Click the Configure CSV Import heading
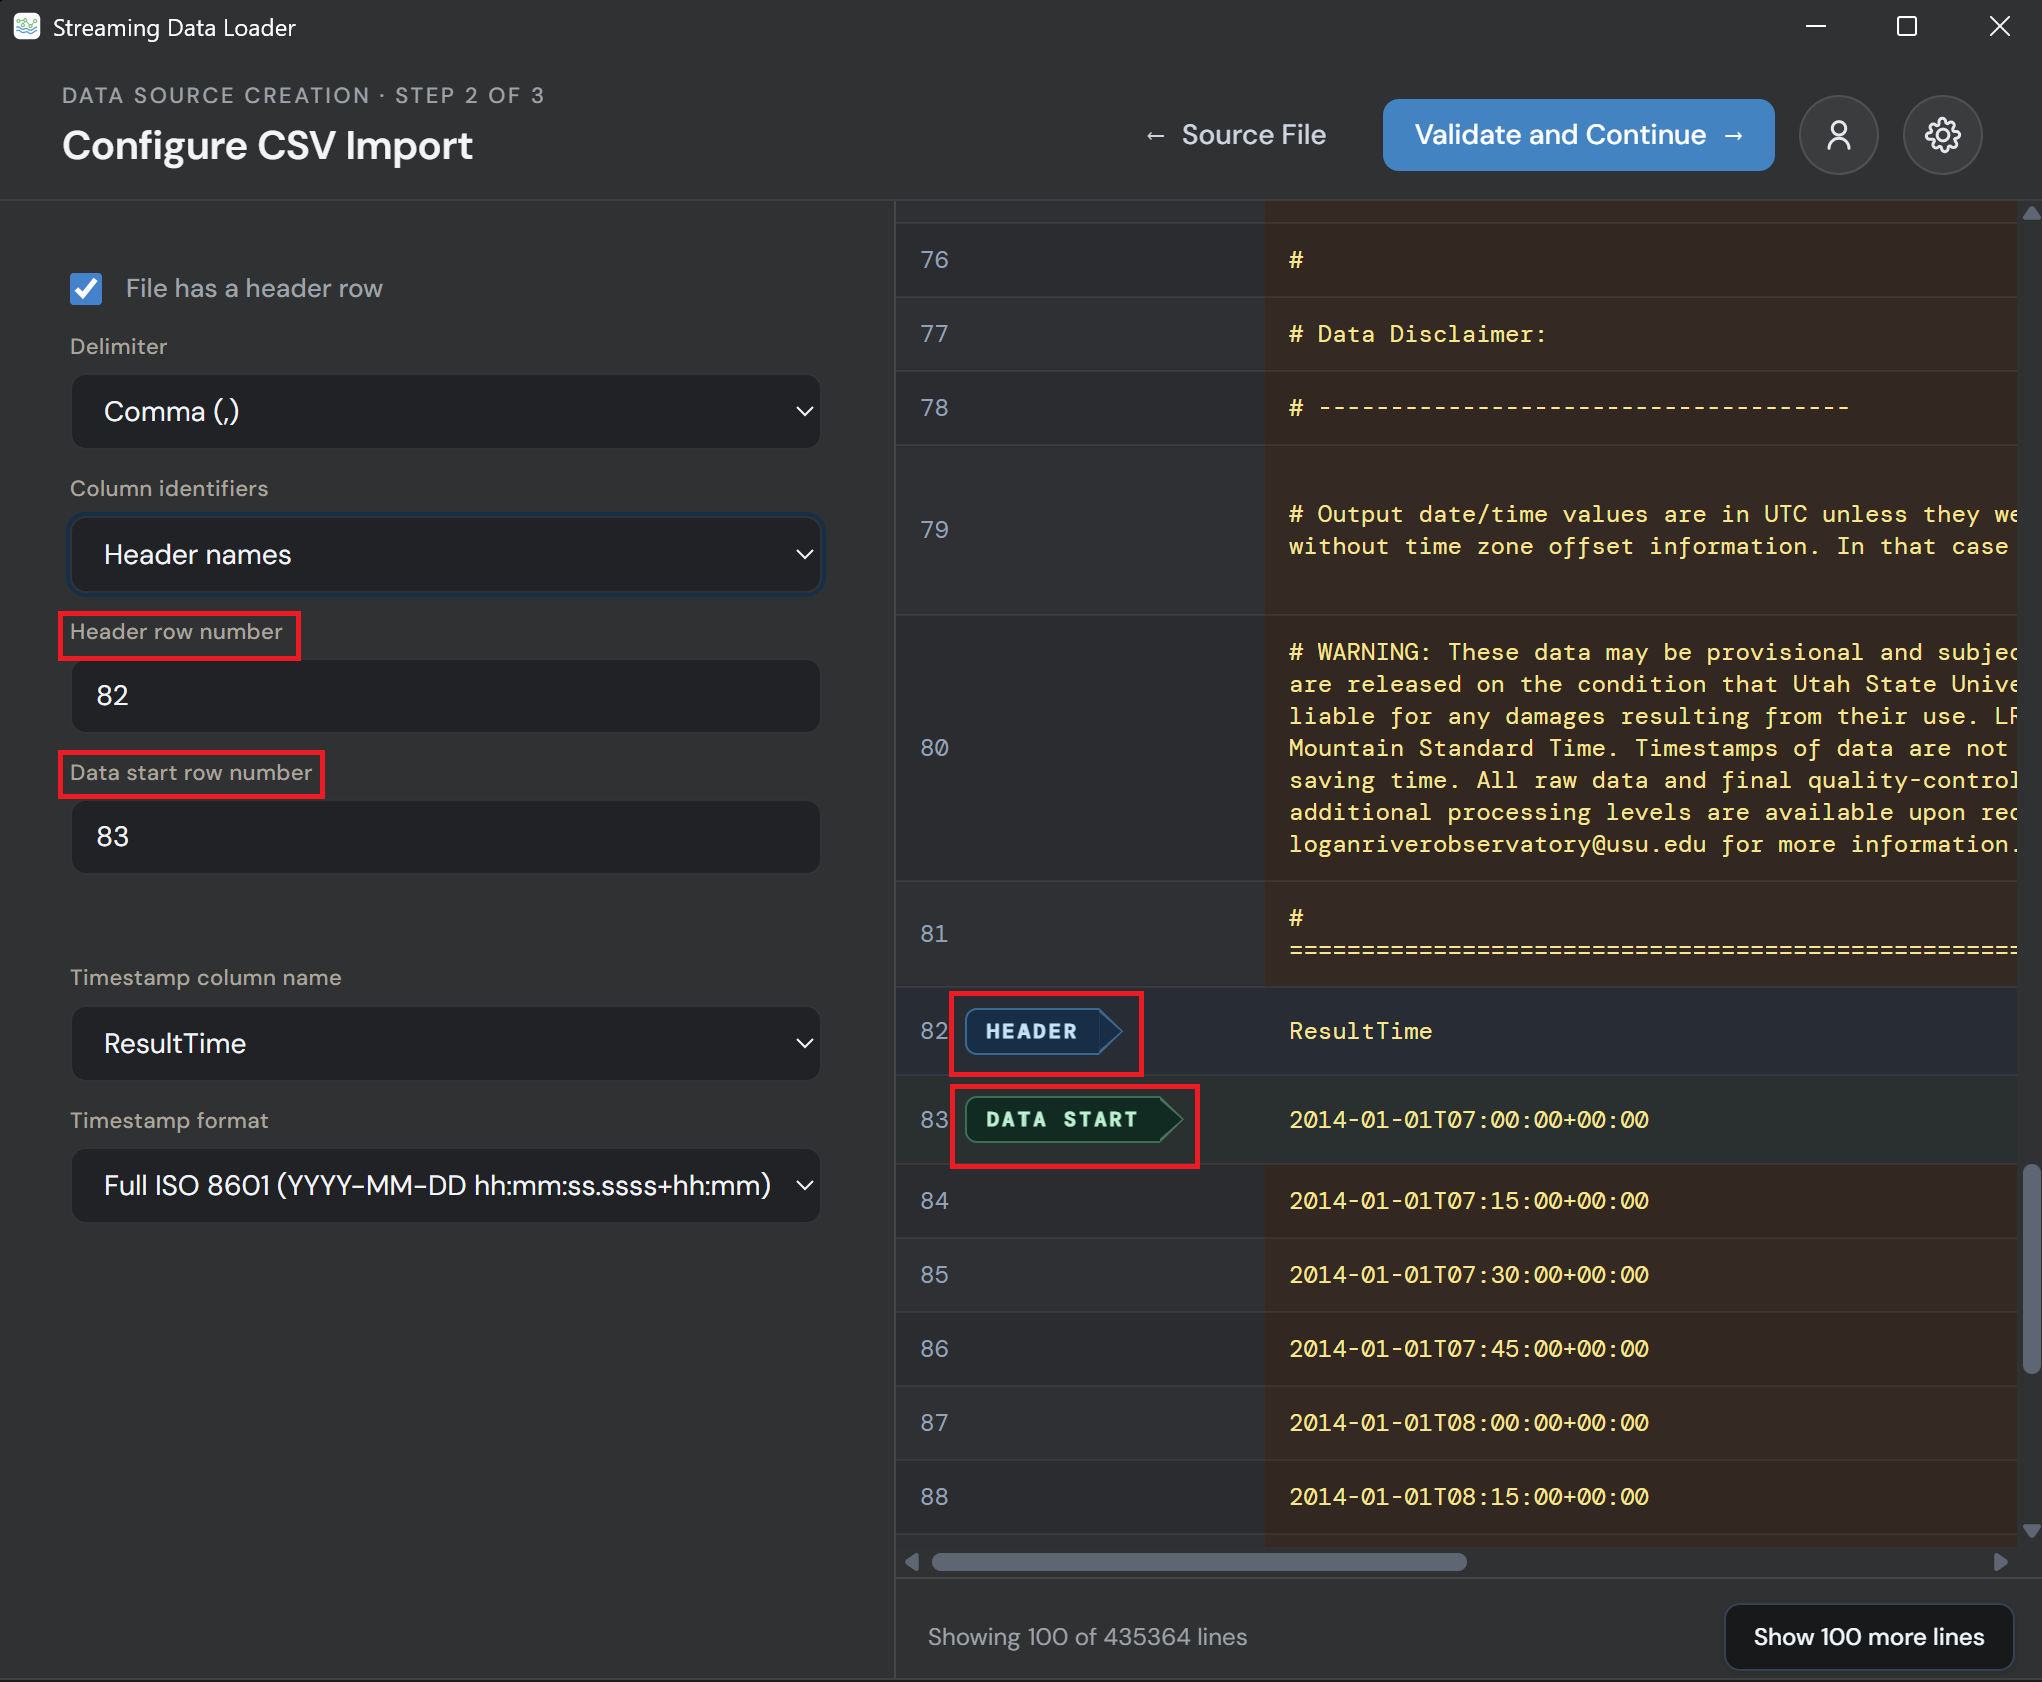Image resolution: width=2042 pixels, height=1682 pixels. click(x=267, y=146)
